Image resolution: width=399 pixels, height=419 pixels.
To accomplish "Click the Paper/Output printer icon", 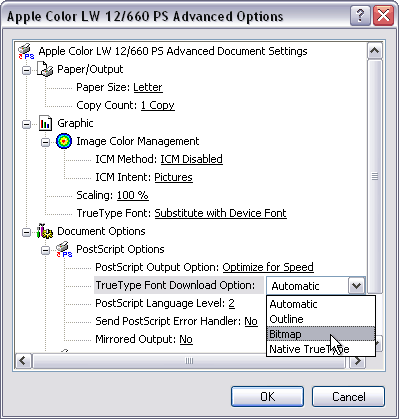I will click(x=45, y=69).
